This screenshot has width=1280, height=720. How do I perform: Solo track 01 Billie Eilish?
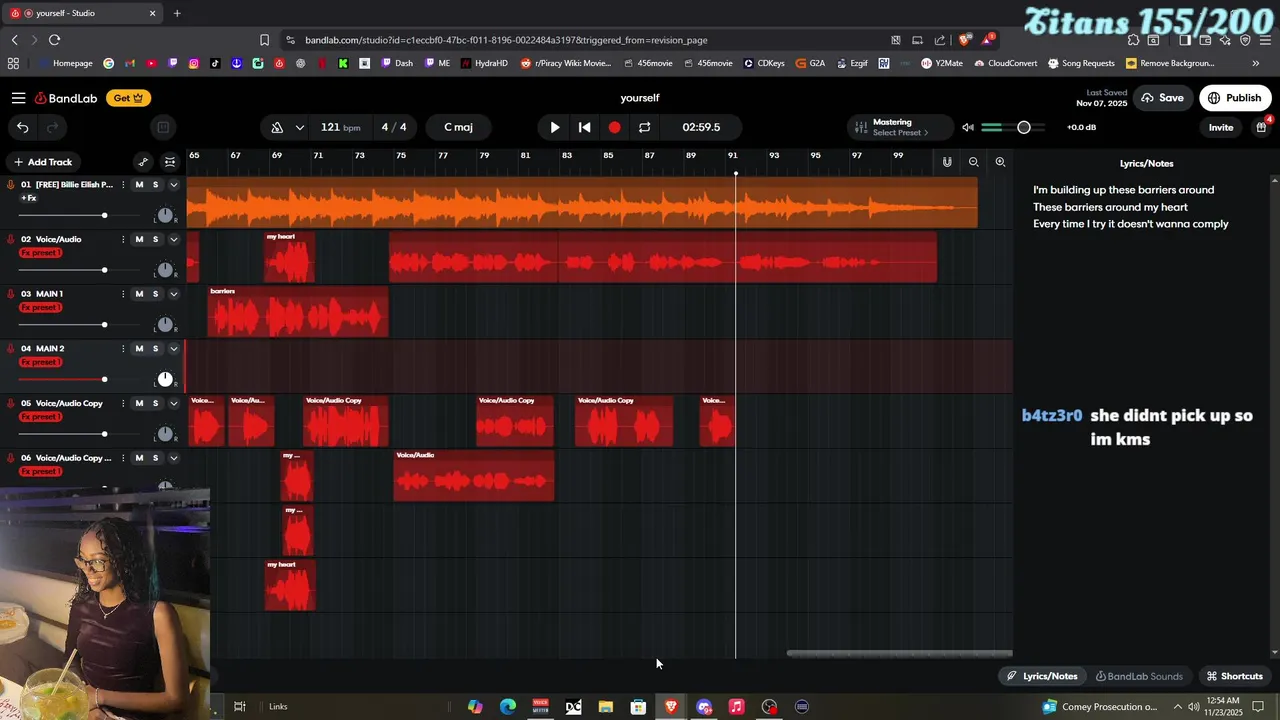155,185
